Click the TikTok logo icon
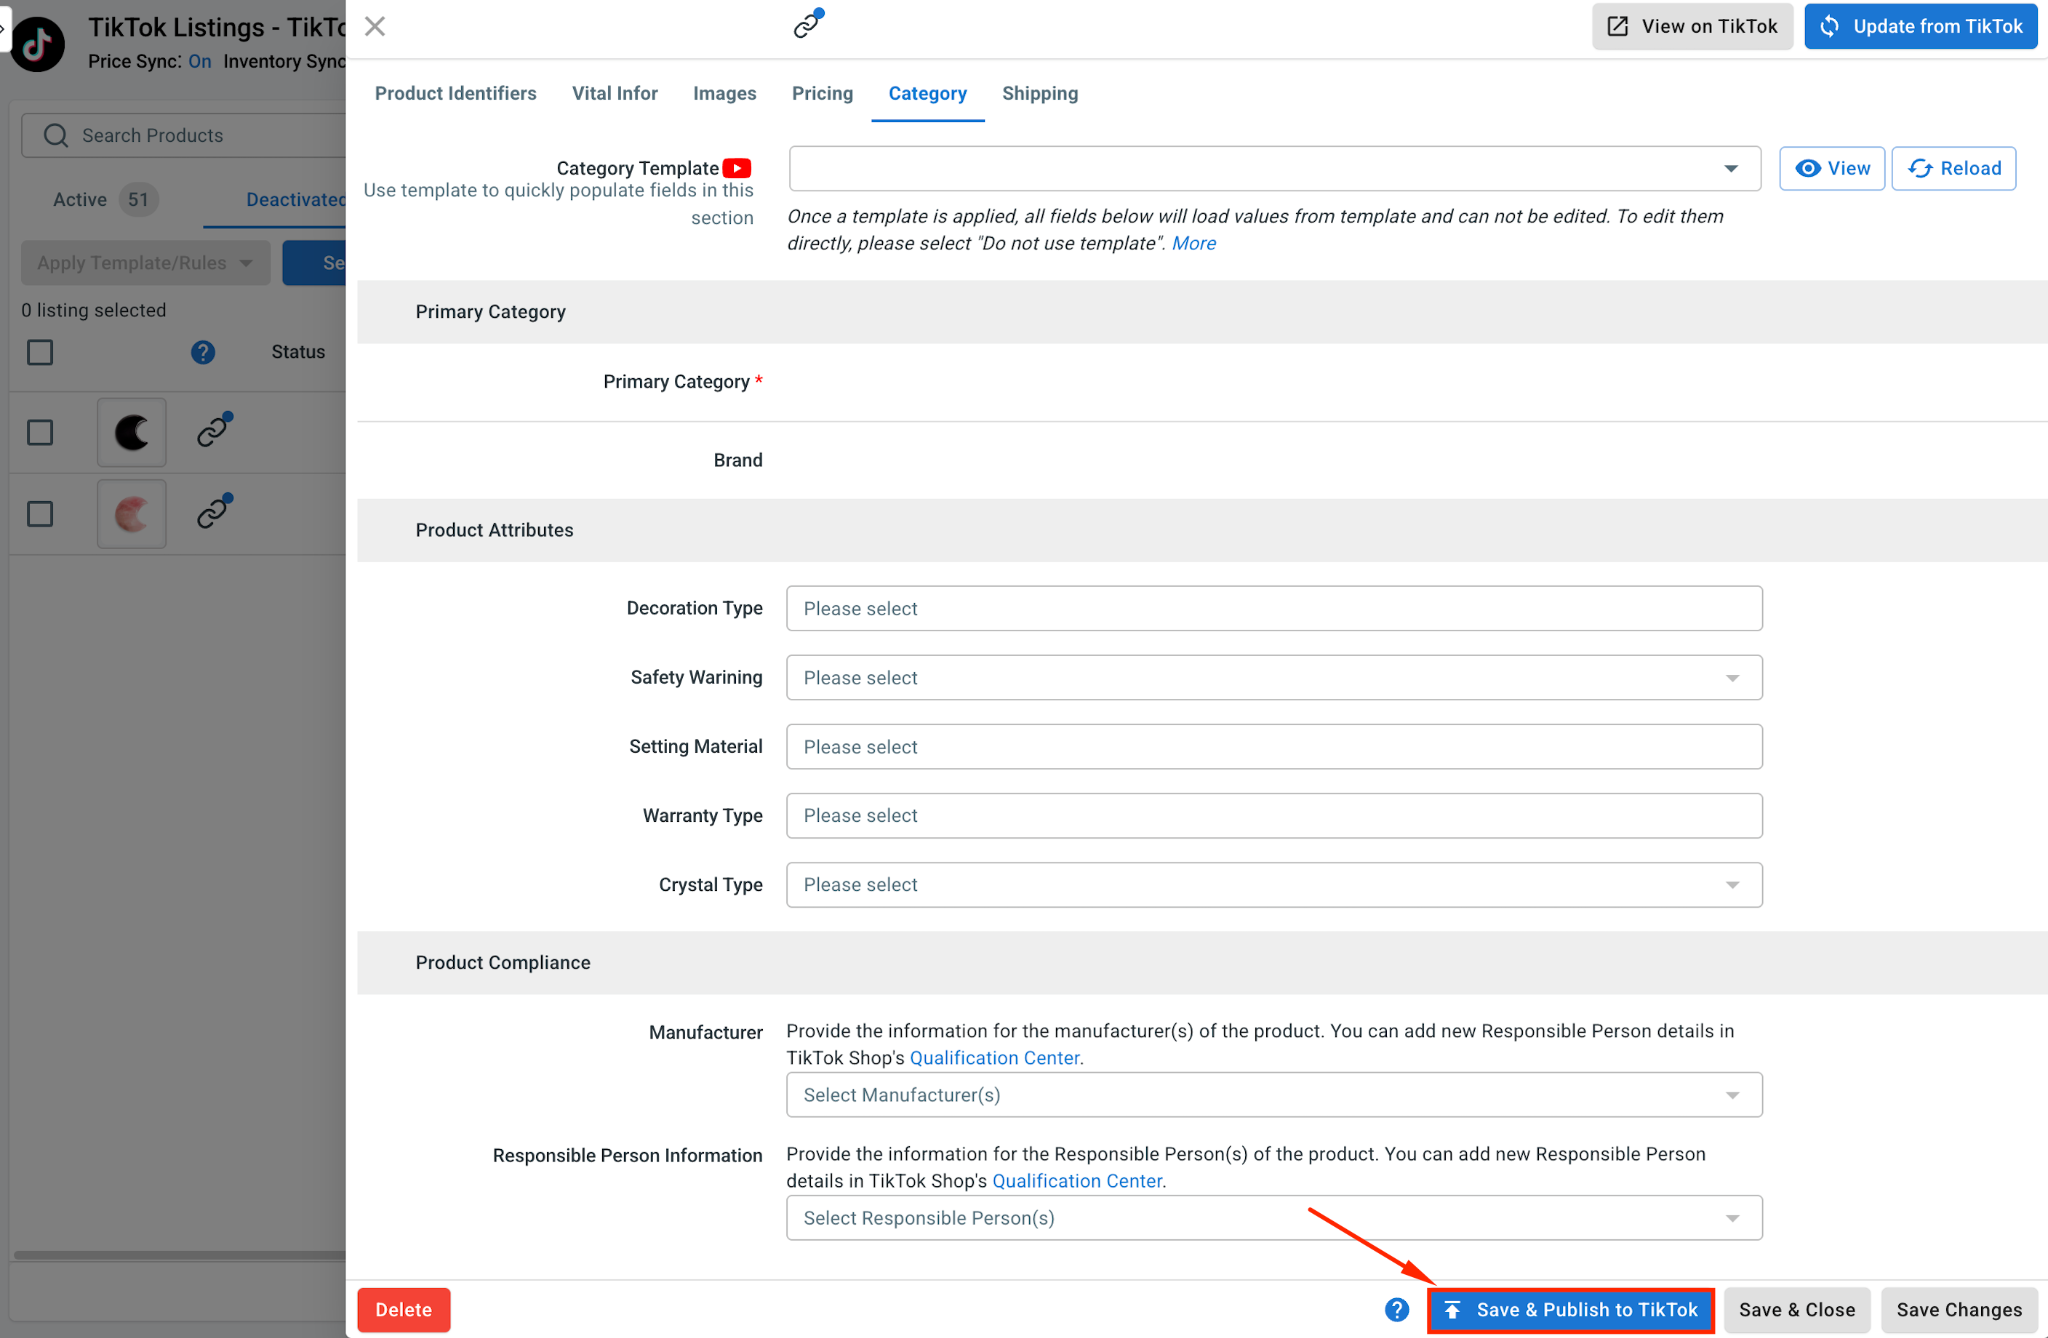This screenshot has width=2048, height=1338. coord(38,44)
